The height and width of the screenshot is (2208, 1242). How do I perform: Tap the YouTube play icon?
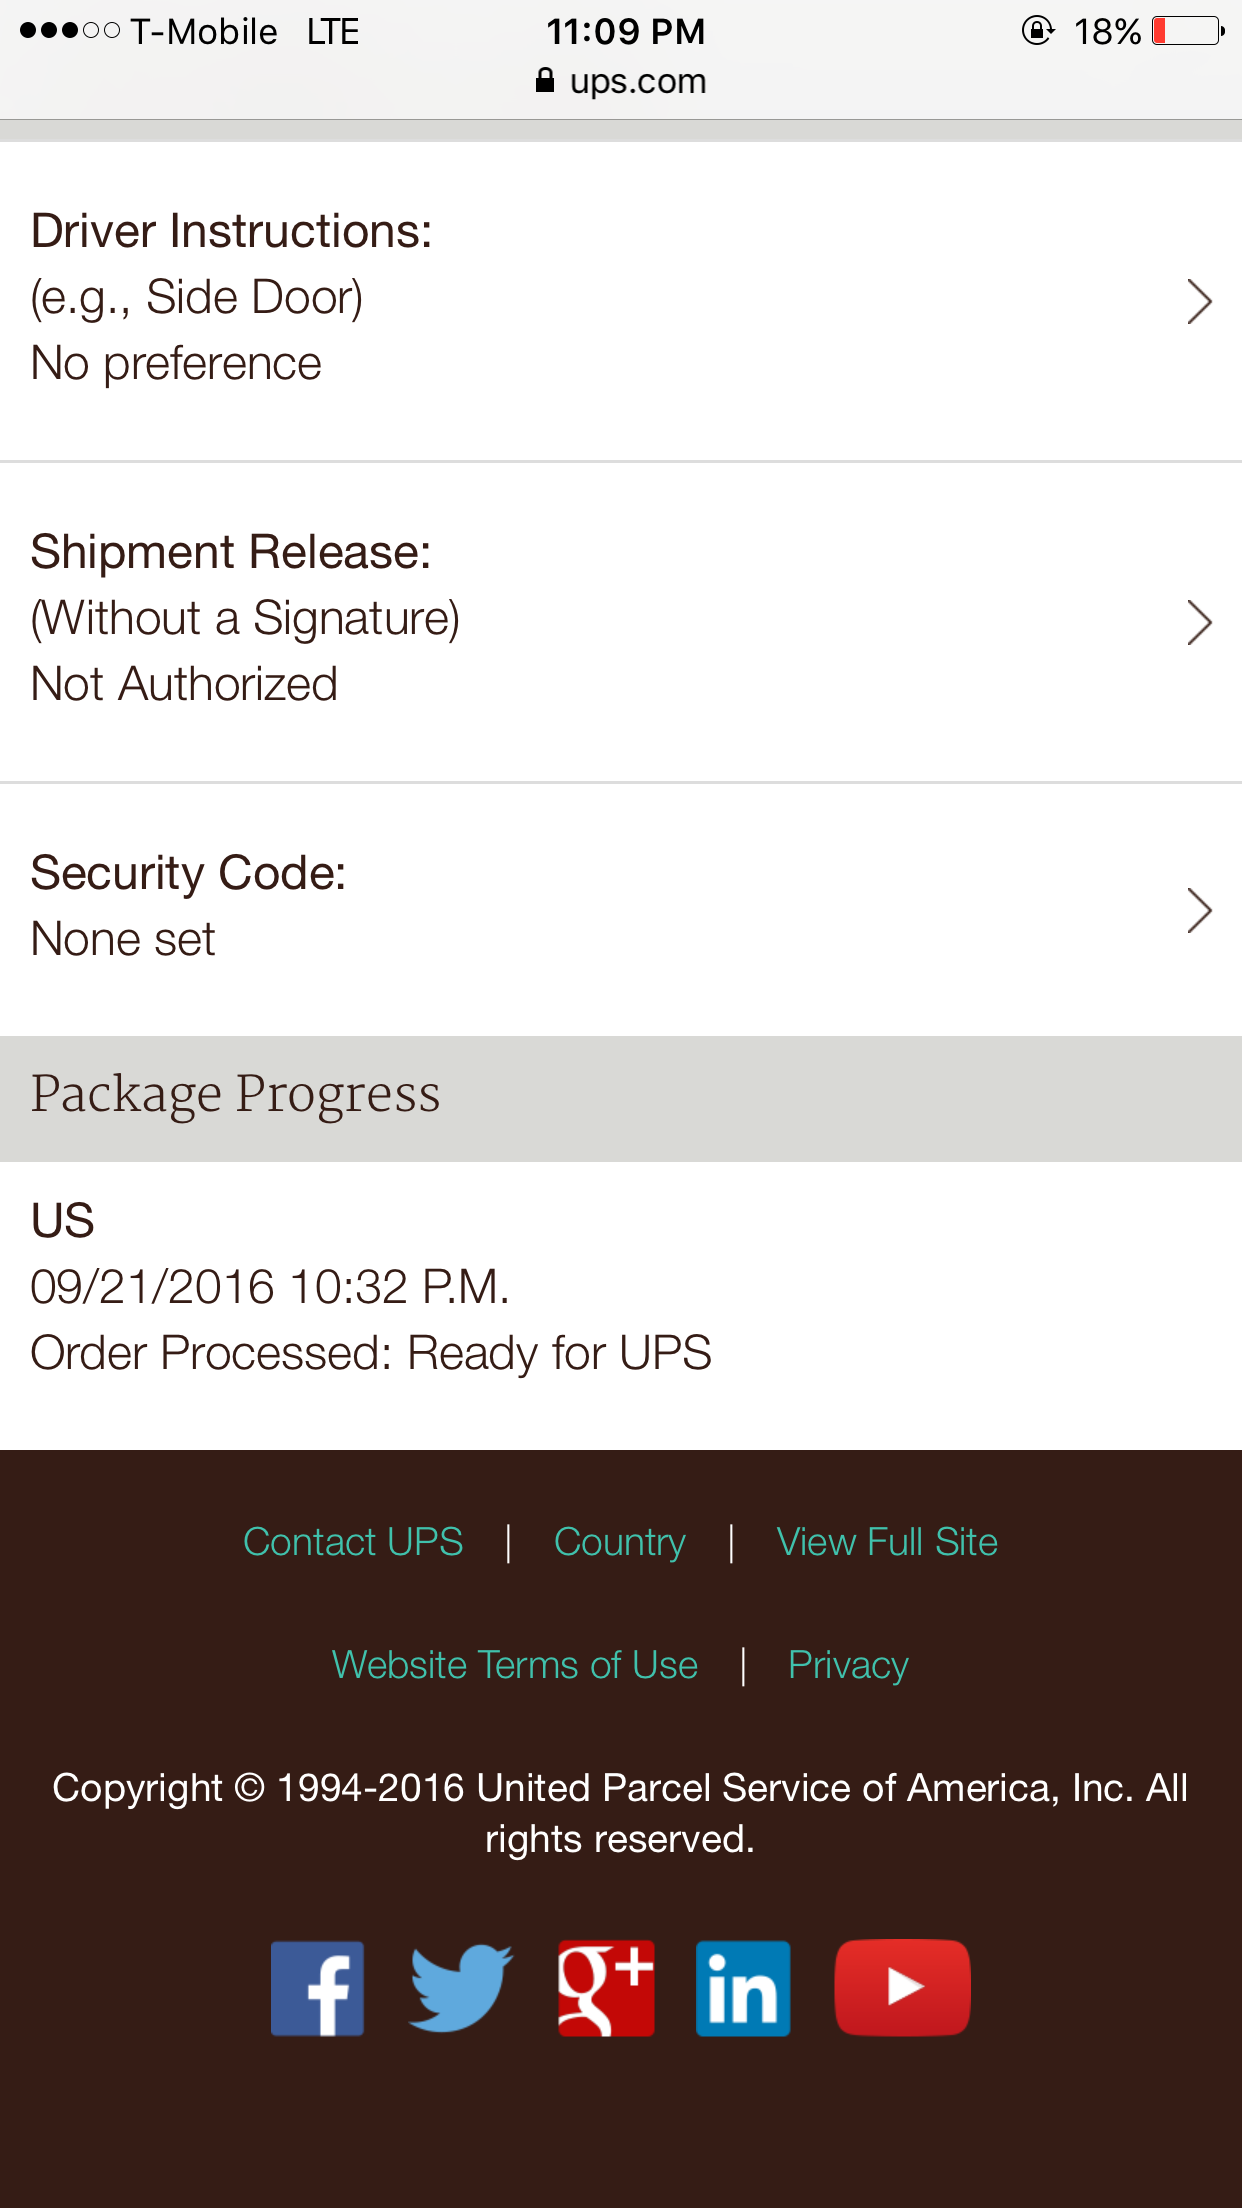click(x=902, y=1988)
